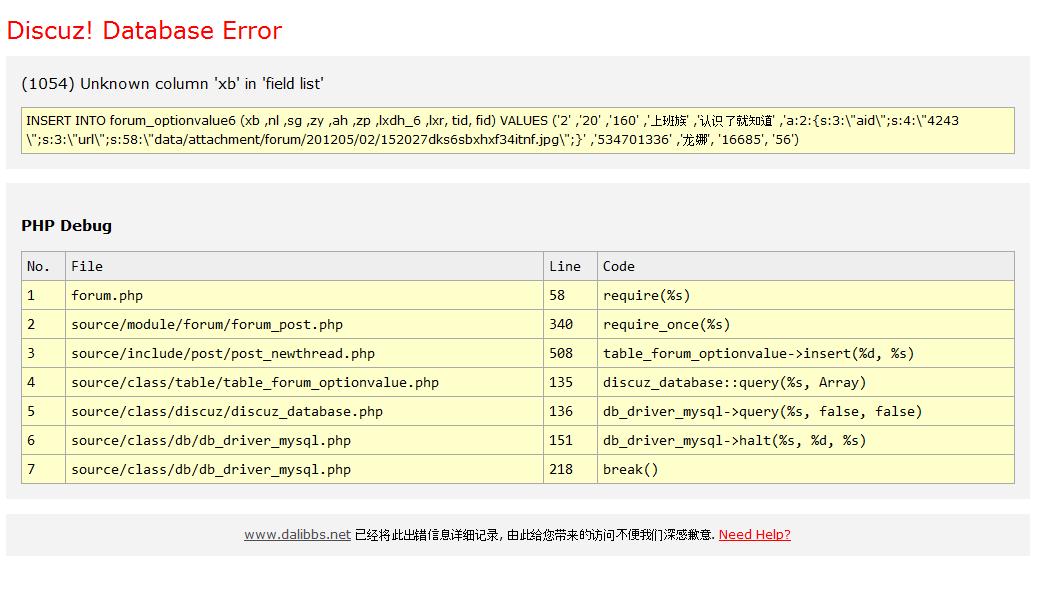Click table_forum_optionvalue->insert(%d, %s) code
The height and width of the screenshot is (589, 1058).
(x=806, y=354)
